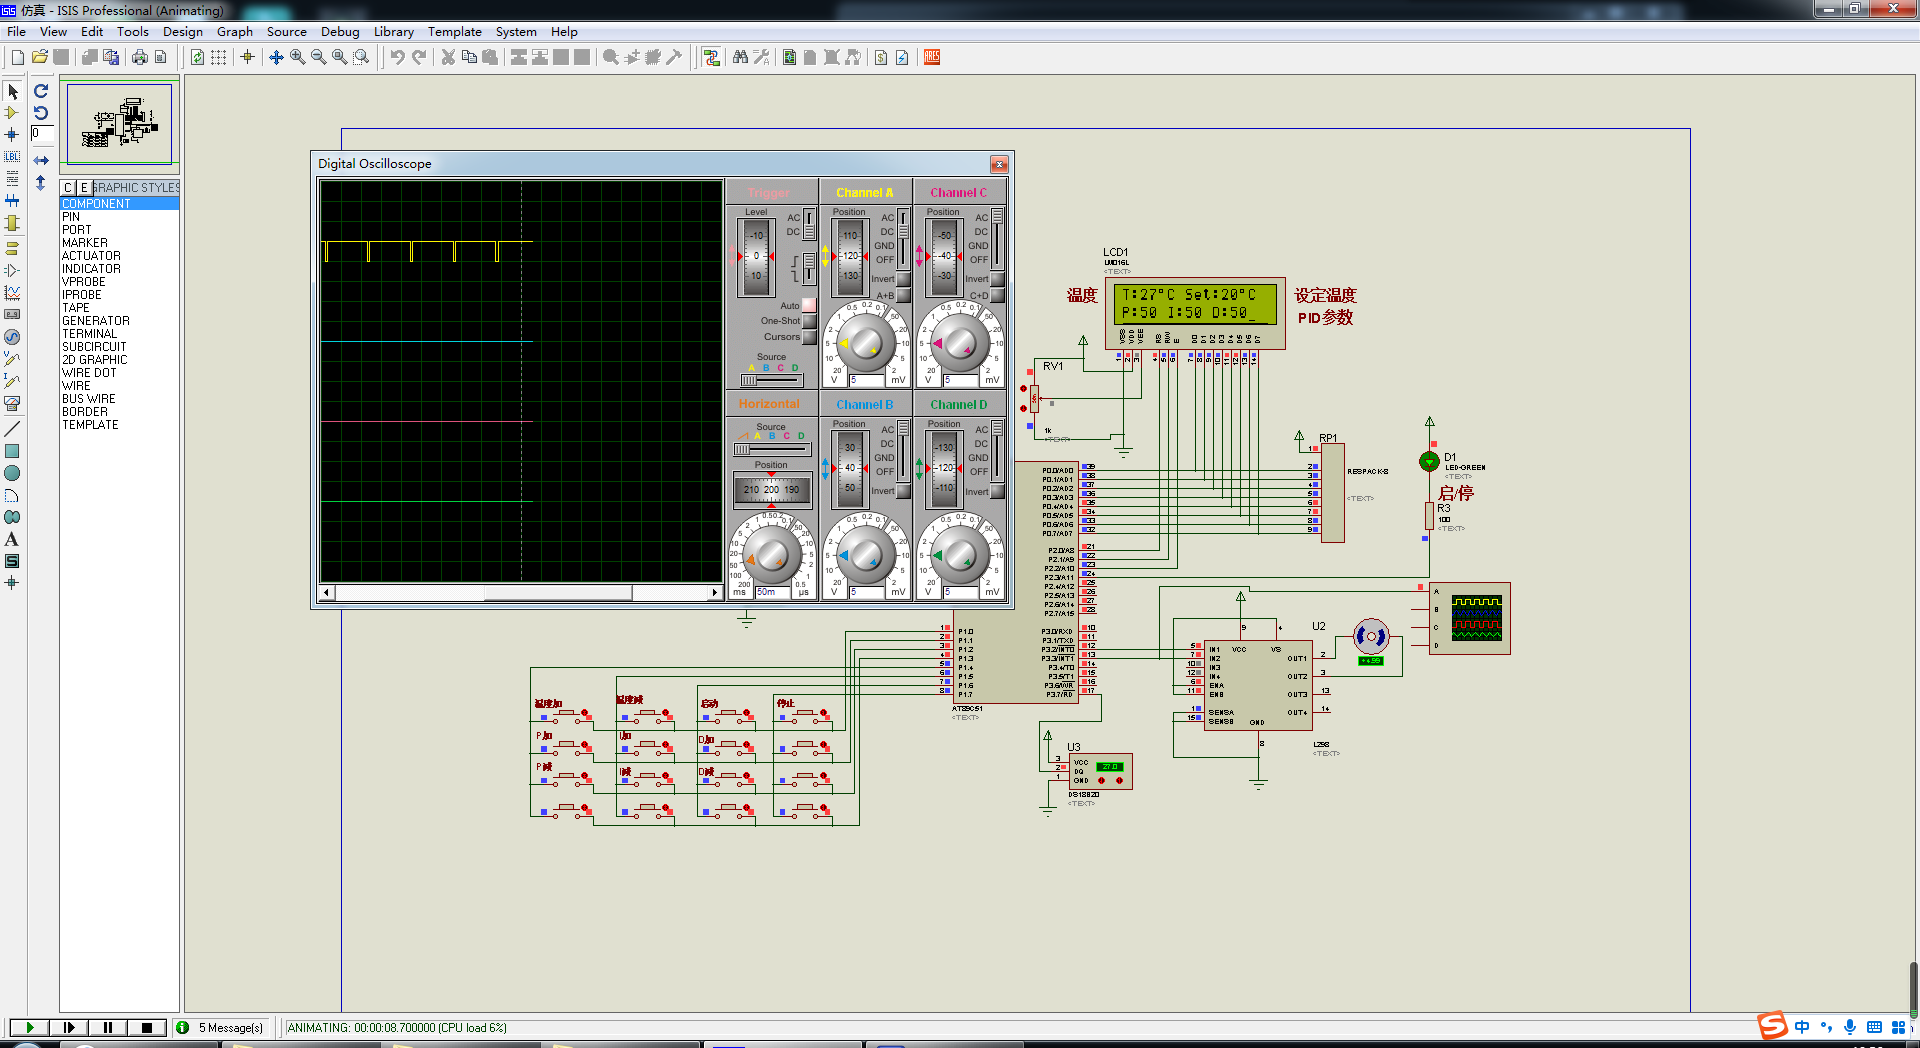Zoom out of the schematic

coord(318,57)
